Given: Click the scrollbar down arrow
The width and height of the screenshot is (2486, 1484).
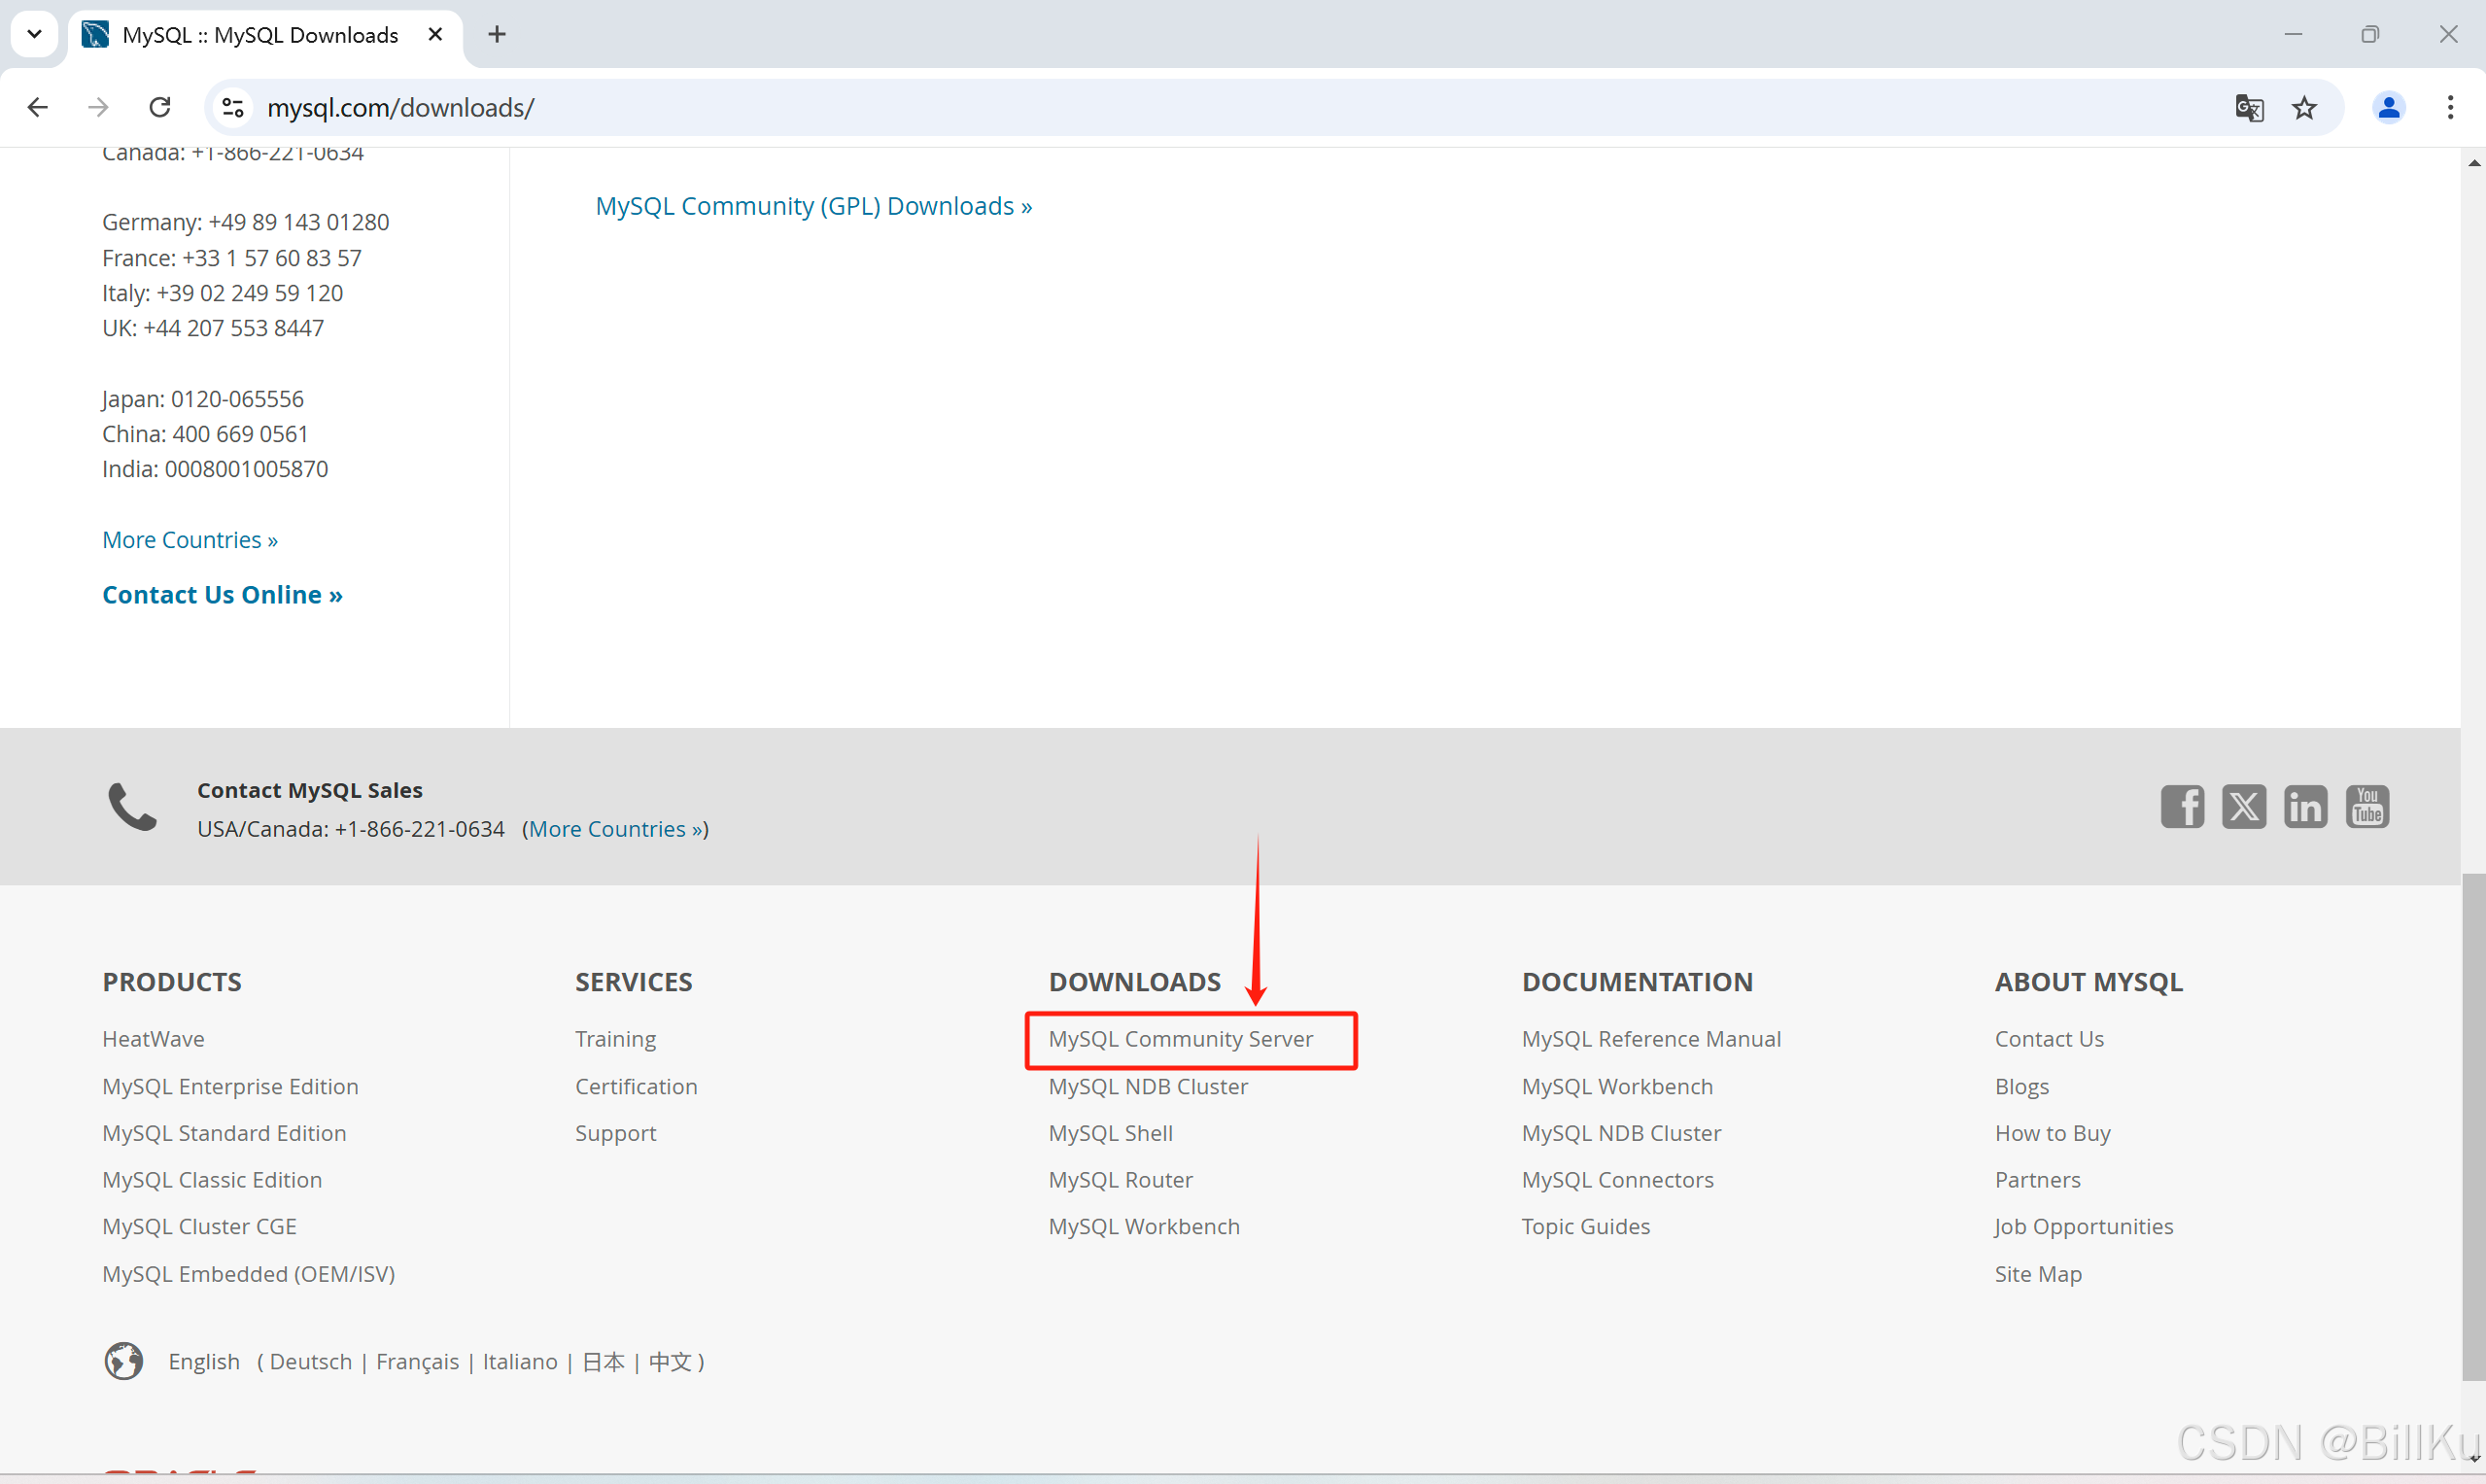Looking at the screenshot, I should [x=2473, y=1460].
